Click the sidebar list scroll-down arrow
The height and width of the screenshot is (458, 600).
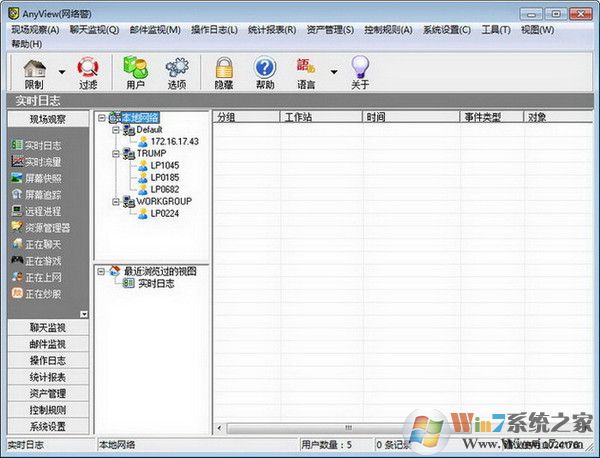click(84, 315)
